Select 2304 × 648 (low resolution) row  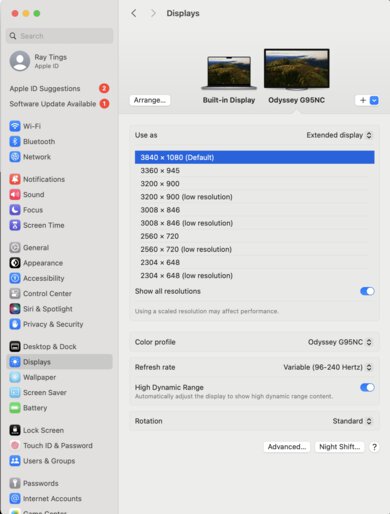tap(255, 275)
